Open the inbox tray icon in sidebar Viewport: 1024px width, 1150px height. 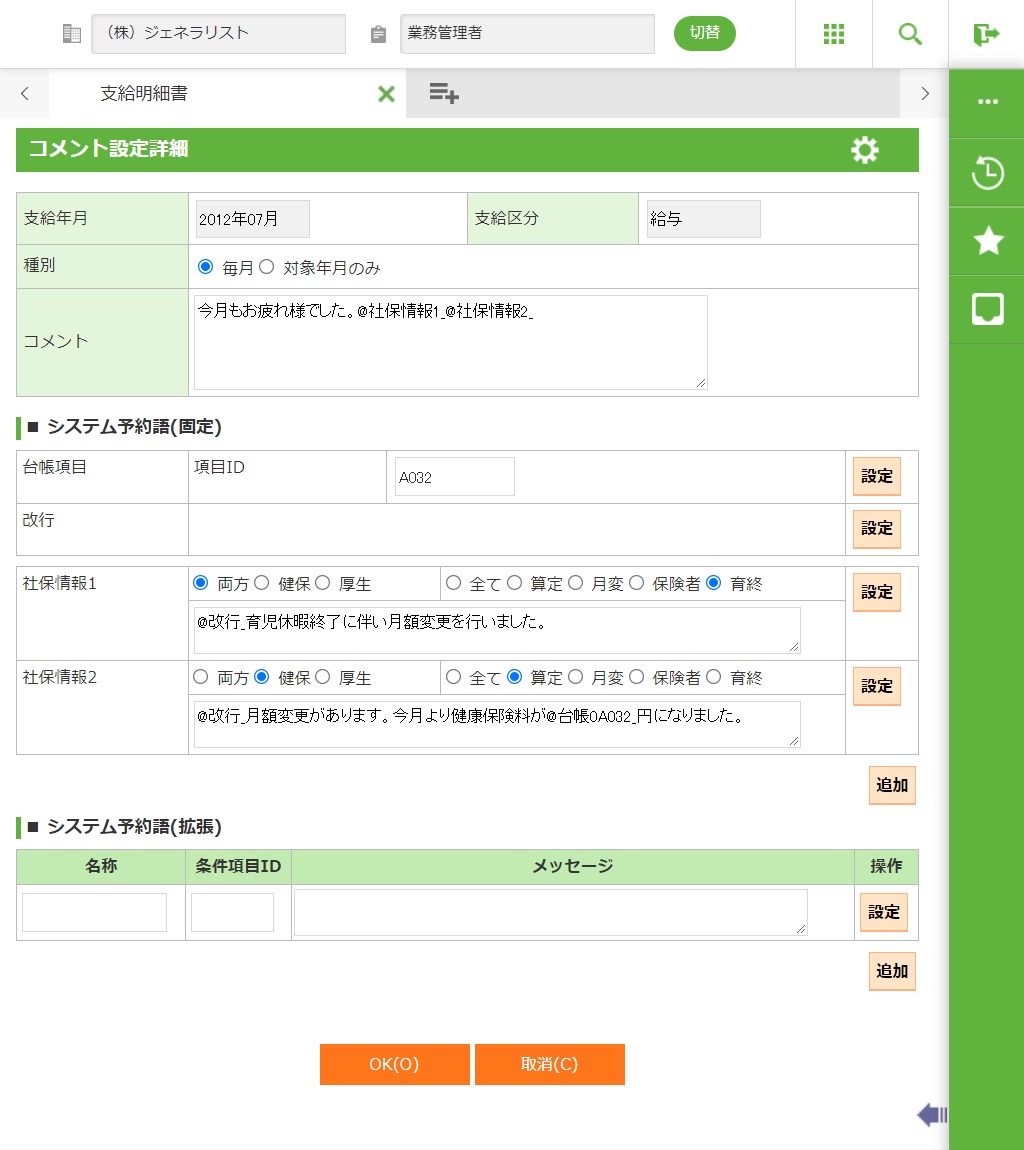[987, 309]
